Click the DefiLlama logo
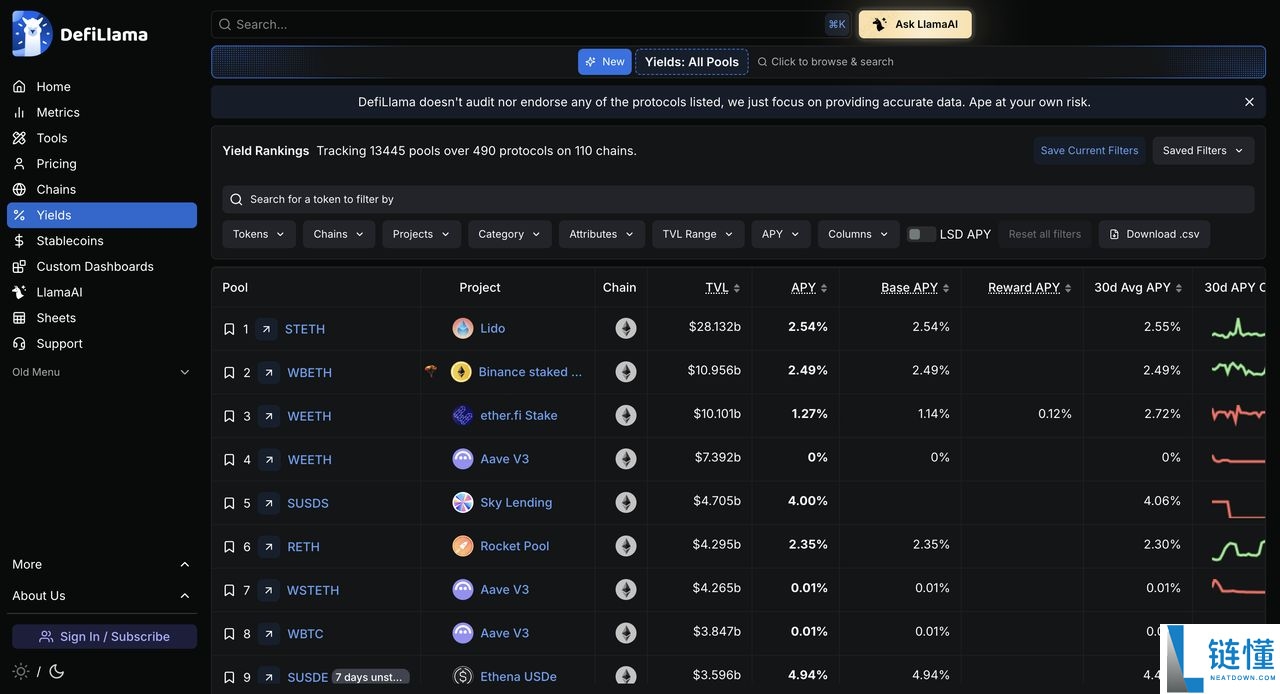This screenshot has width=1280, height=694. pyautogui.click(x=80, y=34)
